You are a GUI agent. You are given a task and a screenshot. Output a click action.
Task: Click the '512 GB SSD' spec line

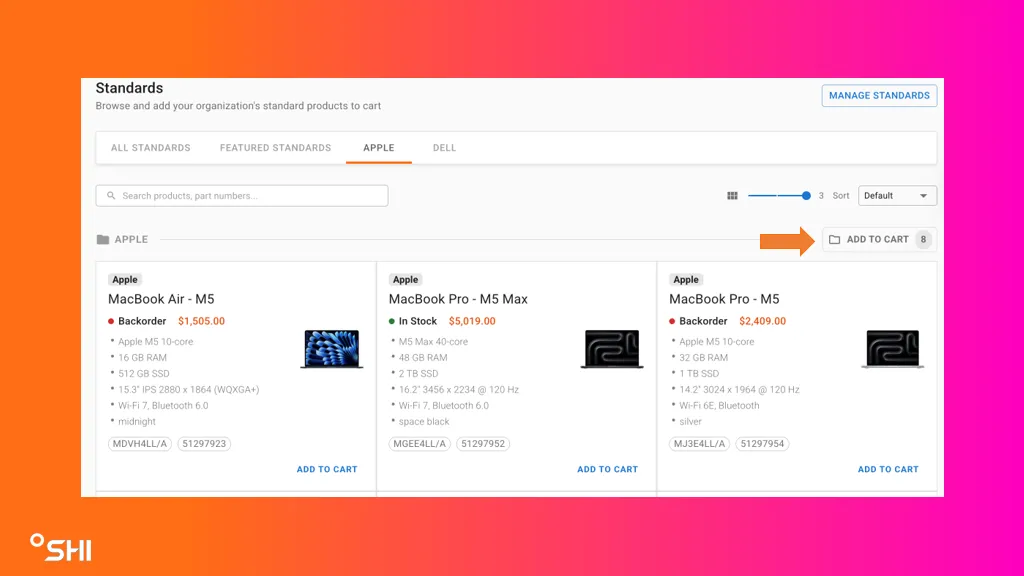[144, 374]
